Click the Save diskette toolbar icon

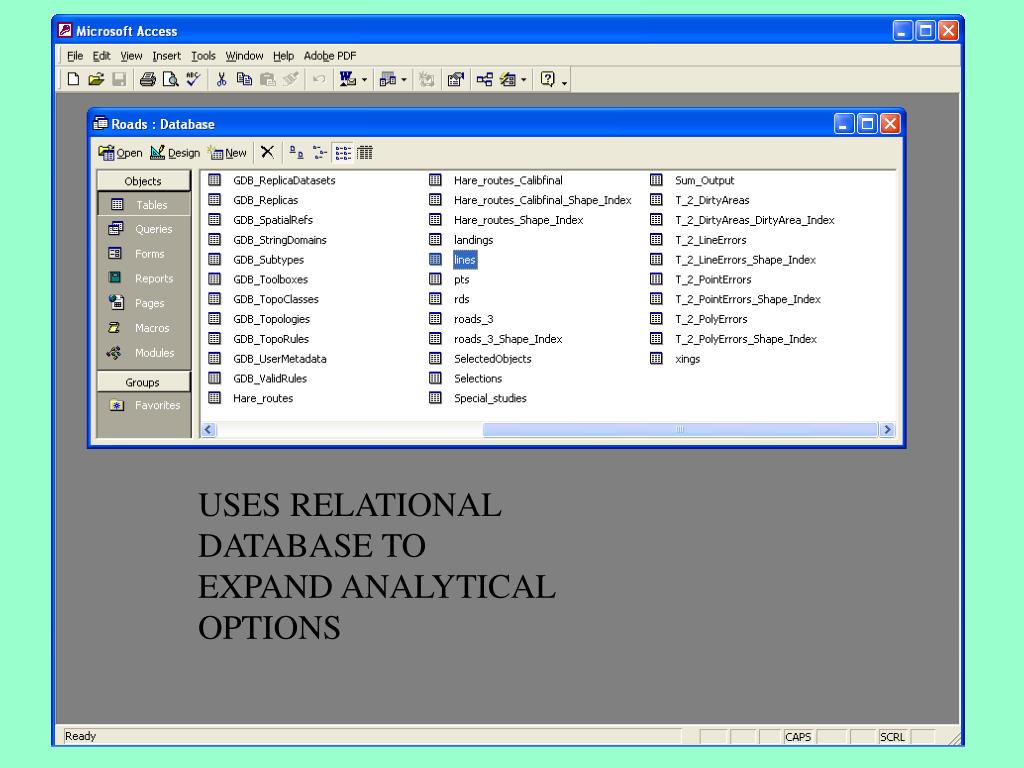coord(119,80)
